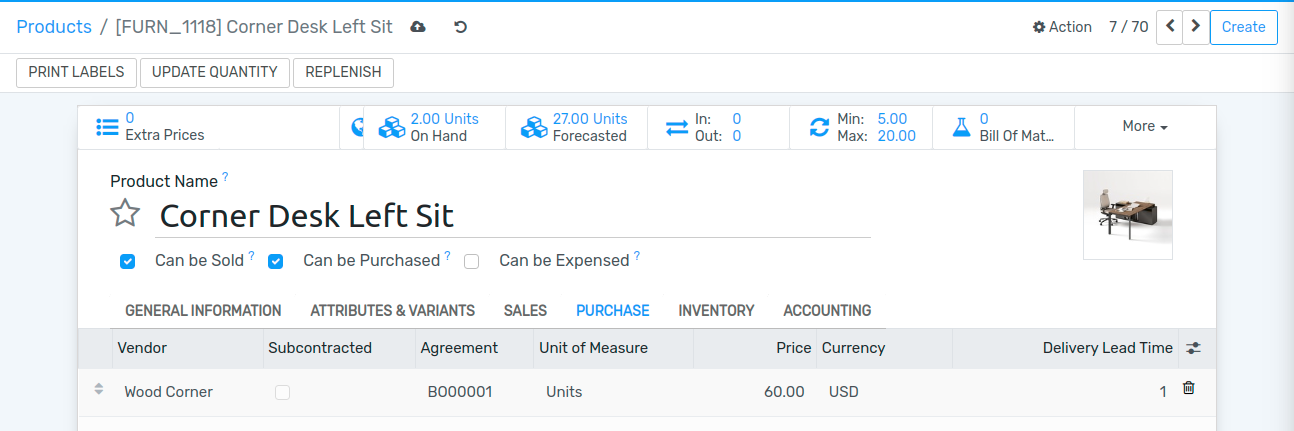The height and width of the screenshot is (431, 1294).
Task: Go to Products breadcrumb link
Action: (x=54, y=27)
